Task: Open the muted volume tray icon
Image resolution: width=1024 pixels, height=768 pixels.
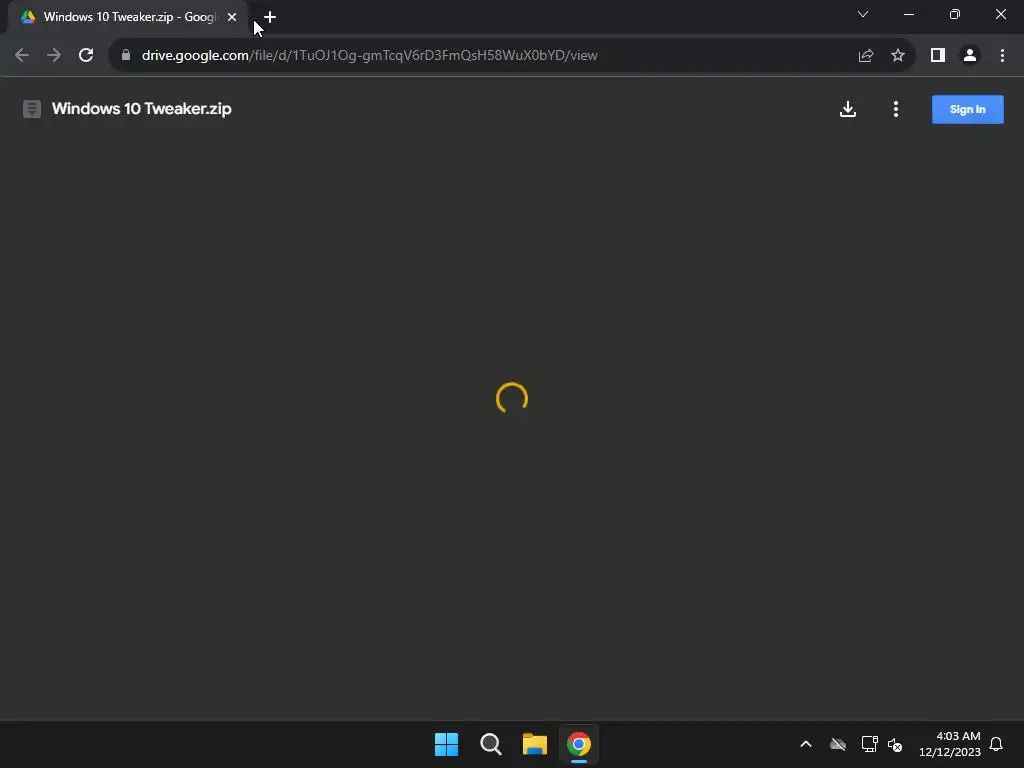Action: click(895, 744)
